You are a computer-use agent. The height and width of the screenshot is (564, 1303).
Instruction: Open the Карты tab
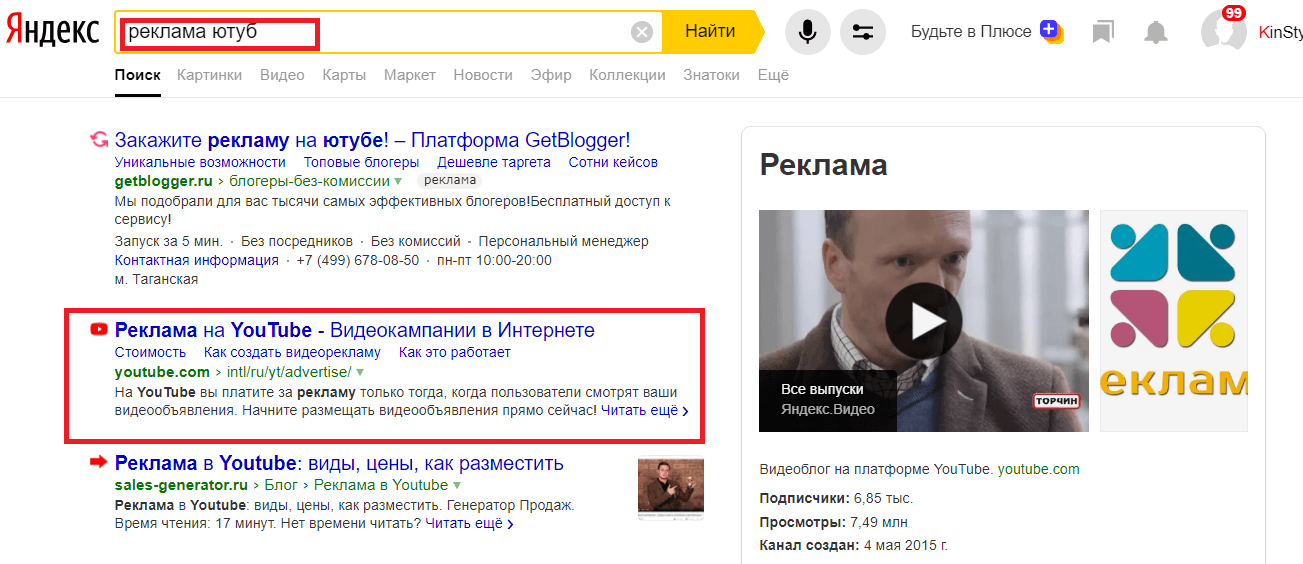[344, 75]
